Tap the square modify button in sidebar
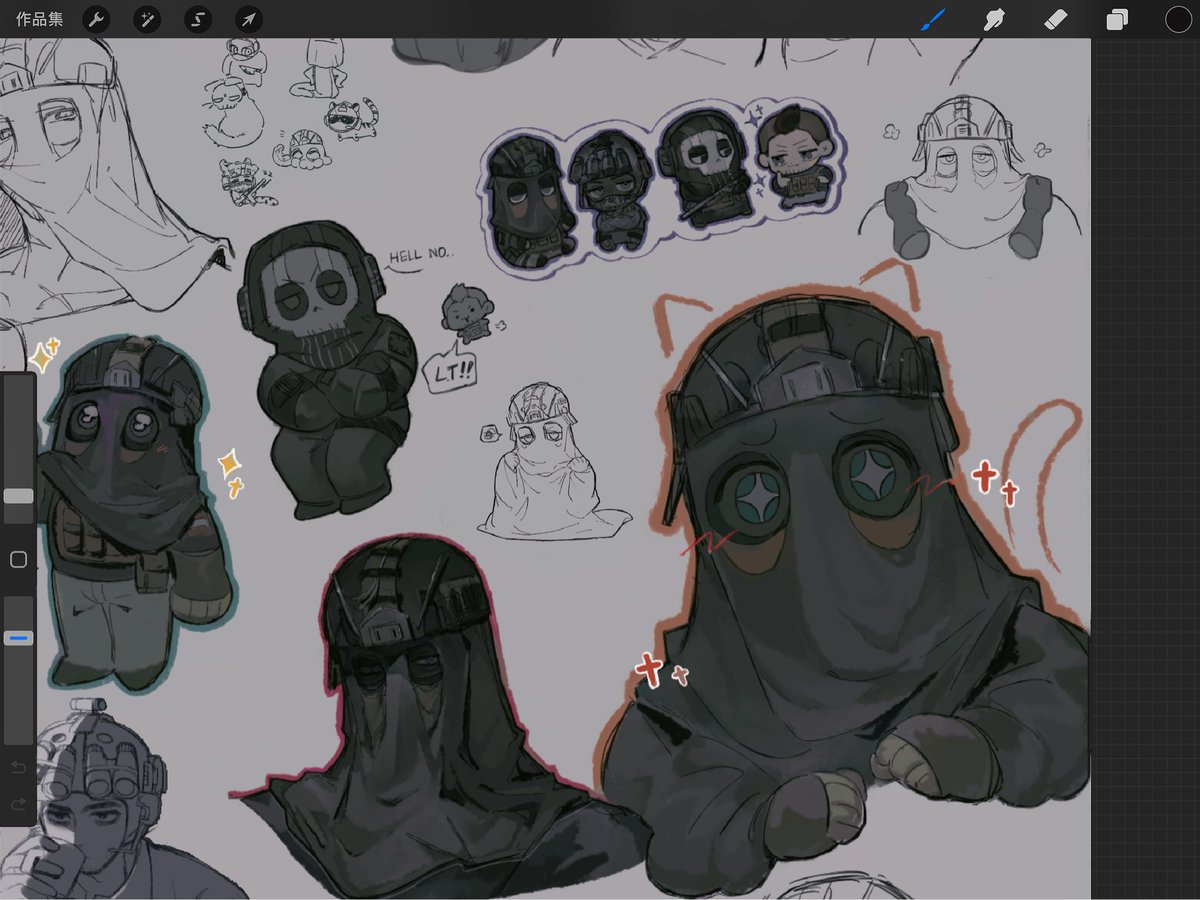 pyautogui.click(x=18, y=560)
